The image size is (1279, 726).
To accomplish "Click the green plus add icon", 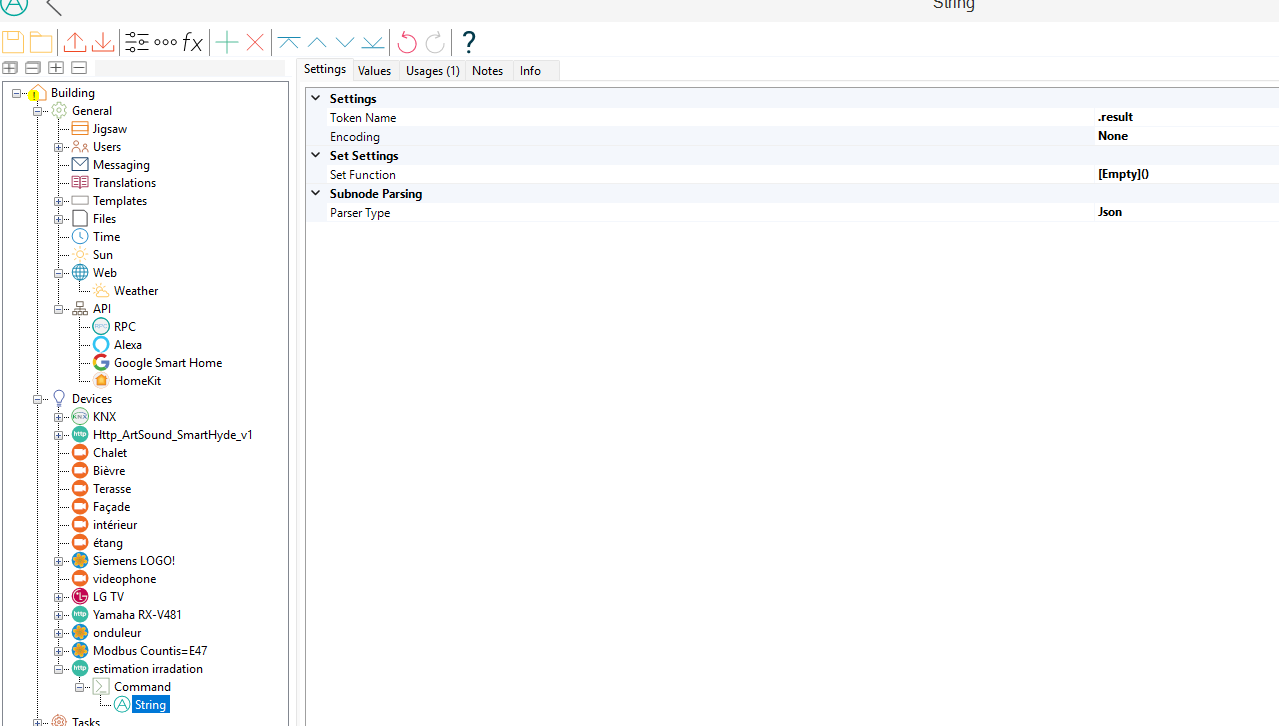I will (x=227, y=42).
